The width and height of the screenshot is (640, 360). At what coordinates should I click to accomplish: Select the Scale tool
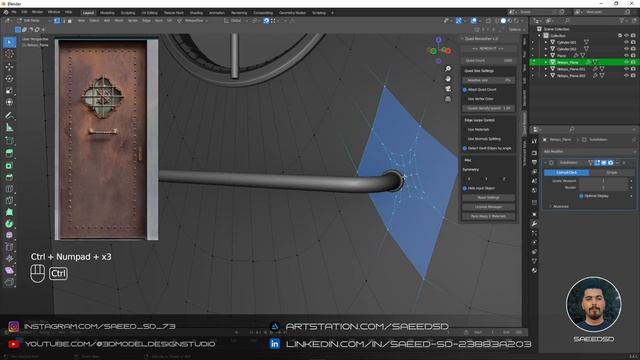(x=9, y=90)
